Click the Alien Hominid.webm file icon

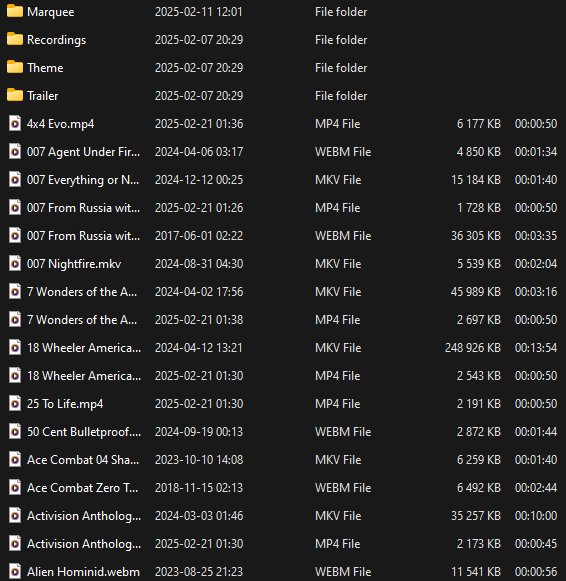pyautogui.click(x=15, y=572)
